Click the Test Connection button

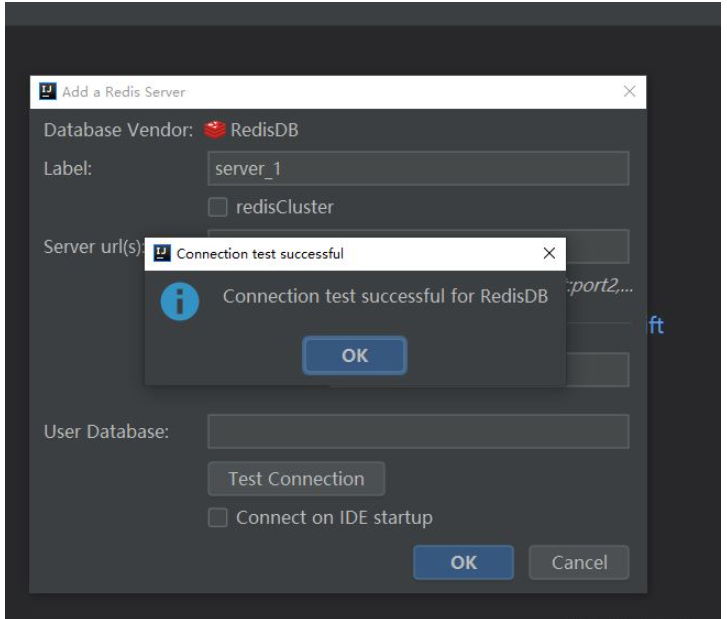tap(296, 479)
